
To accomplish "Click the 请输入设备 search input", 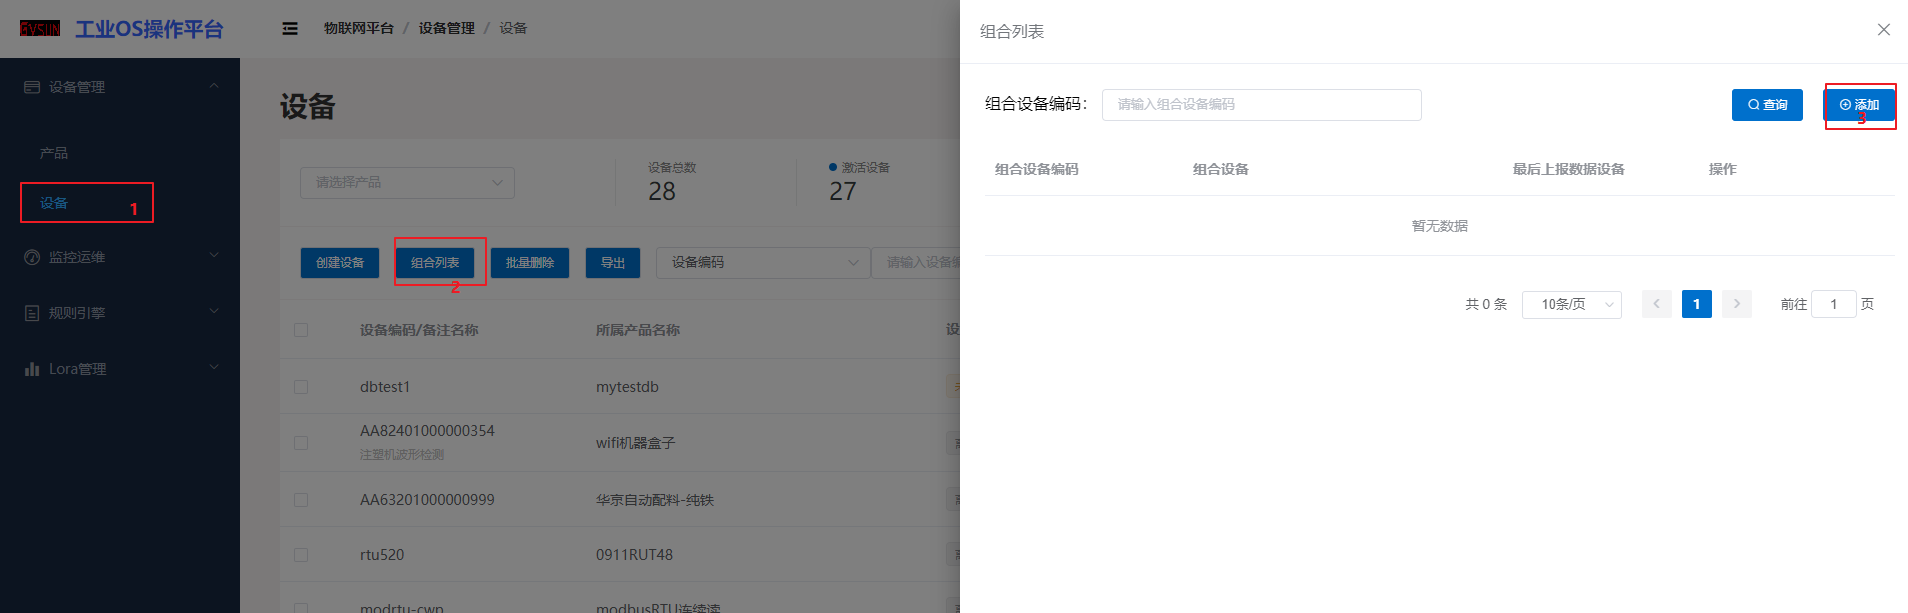I will coord(916,262).
